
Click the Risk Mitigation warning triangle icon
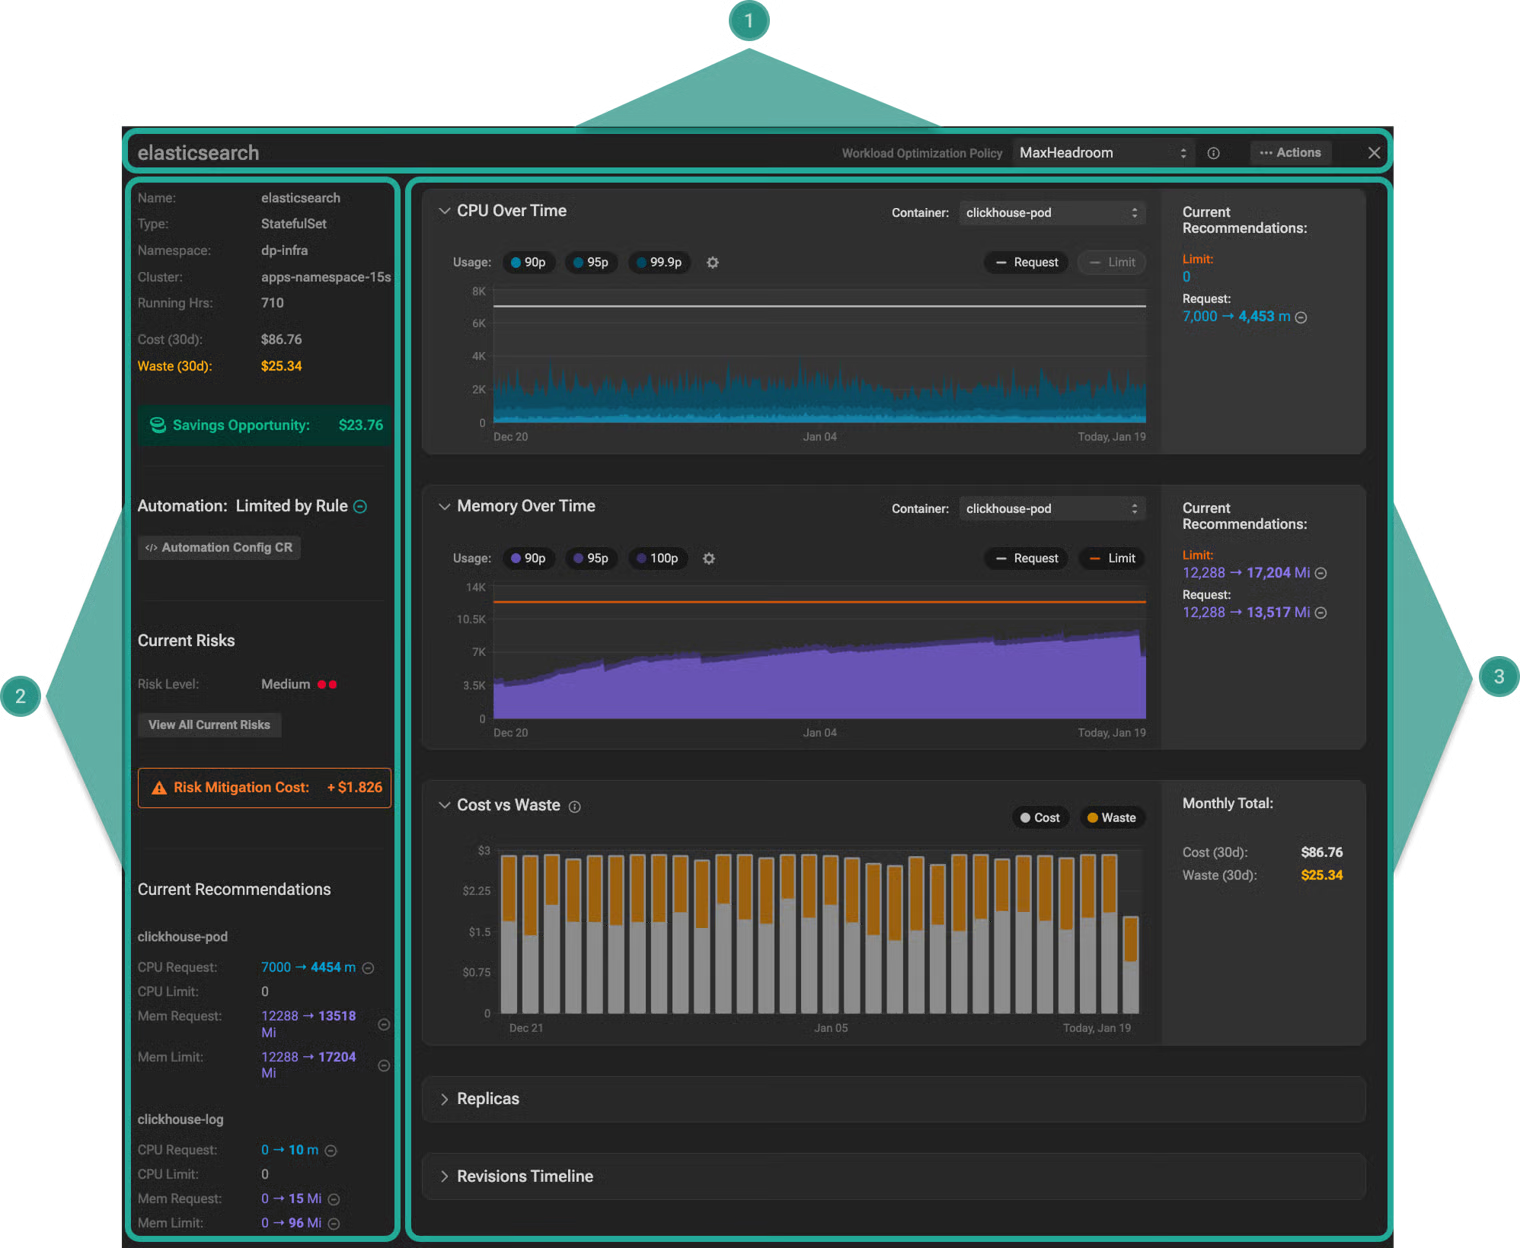click(159, 788)
